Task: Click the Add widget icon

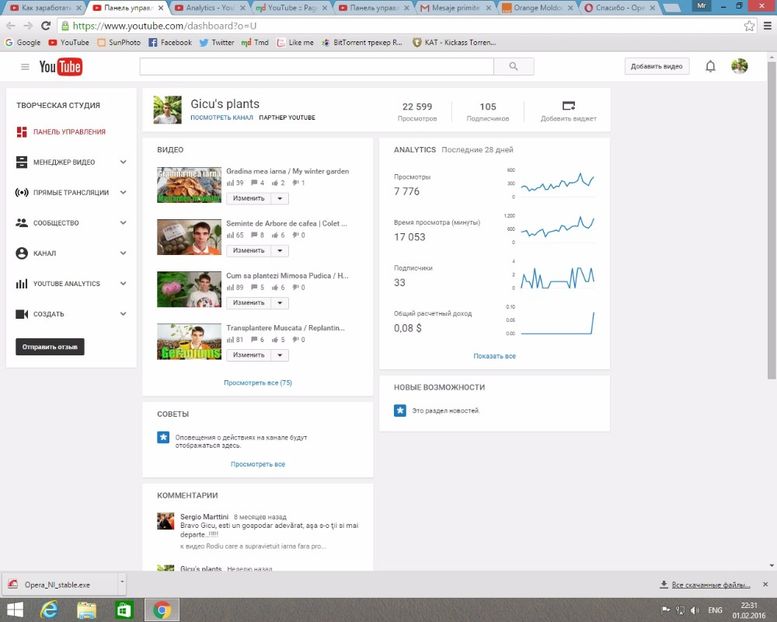Action: (568, 106)
